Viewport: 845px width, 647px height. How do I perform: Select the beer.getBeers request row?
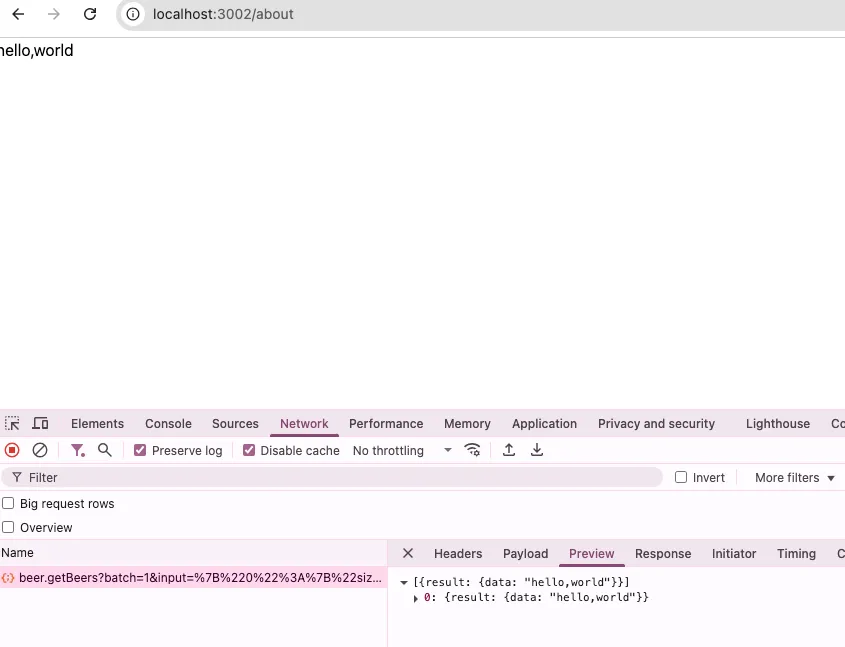click(193, 578)
